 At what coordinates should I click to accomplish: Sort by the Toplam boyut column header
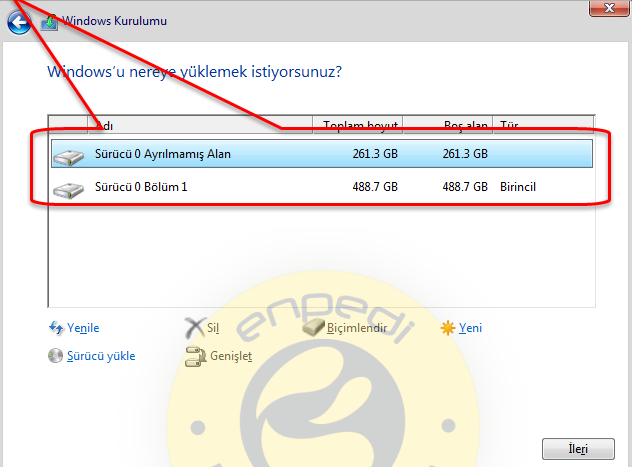coord(358,125)
